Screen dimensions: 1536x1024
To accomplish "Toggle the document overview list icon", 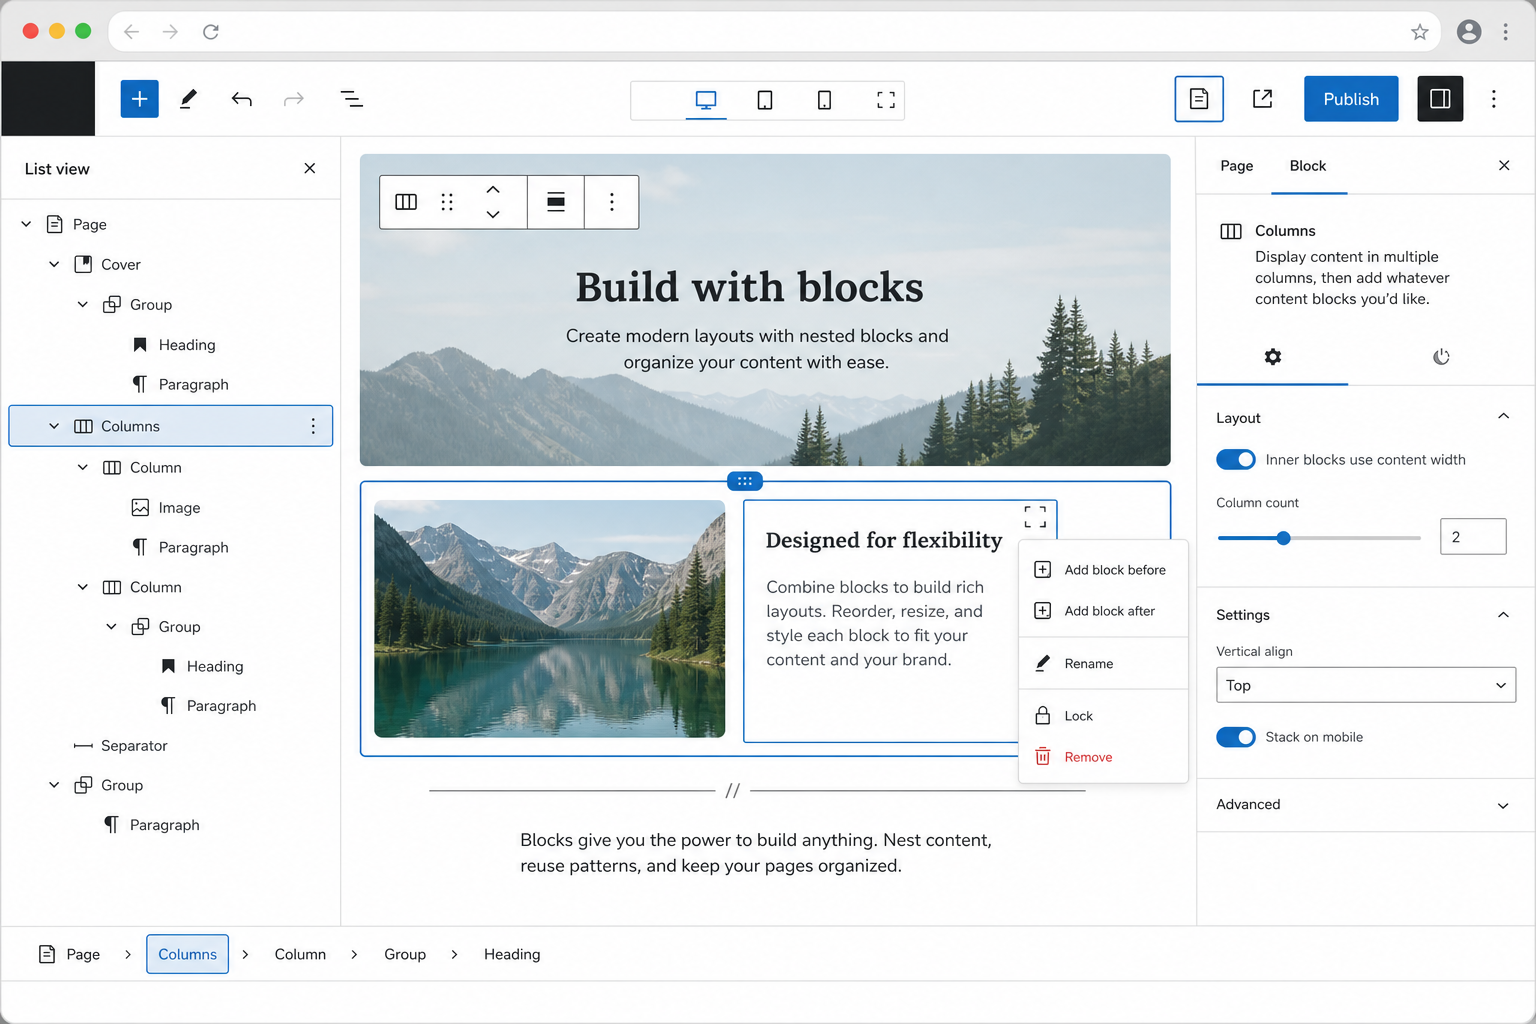I will (x=351, y=99).
